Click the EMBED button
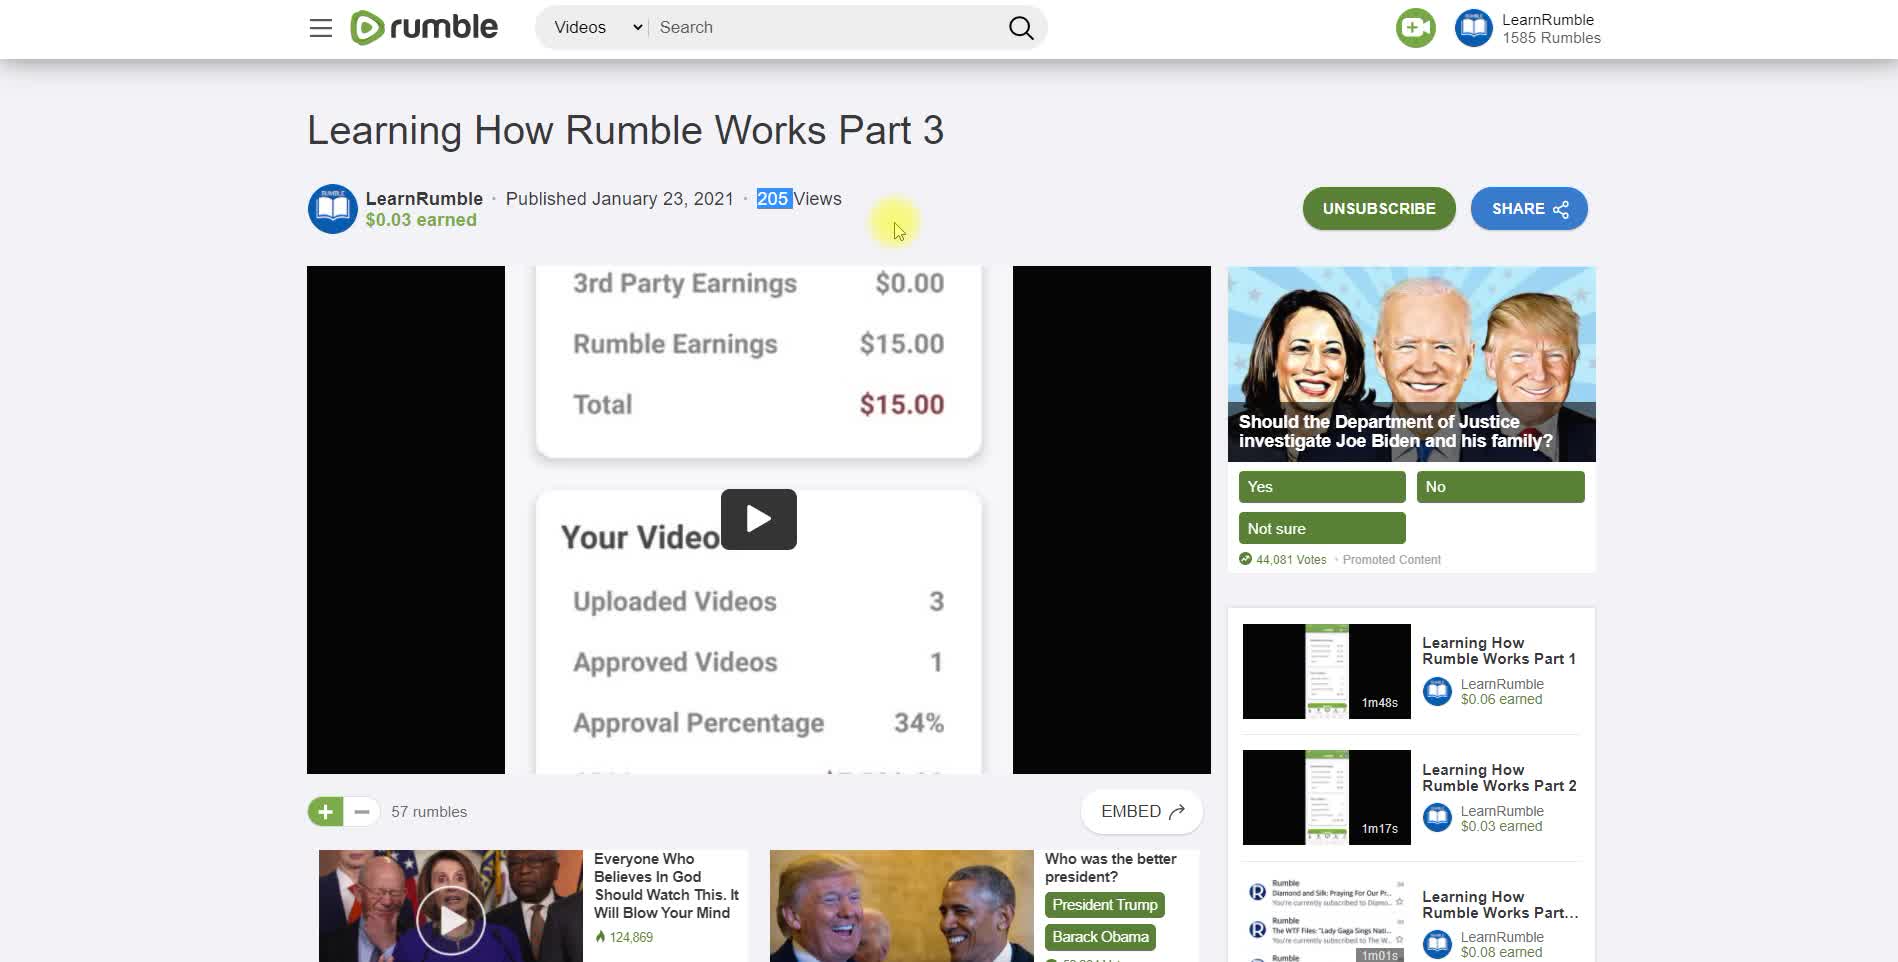The width and height of the screenshot is (1898, 962). click(1142, 811)
